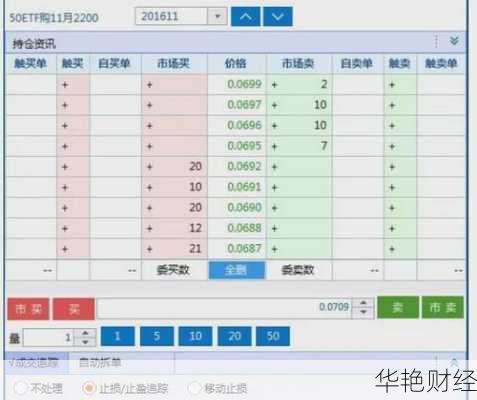Click the 50ETF购11月2200 contract name
This screenshot has height=400, width=477.
click(54, 17)
